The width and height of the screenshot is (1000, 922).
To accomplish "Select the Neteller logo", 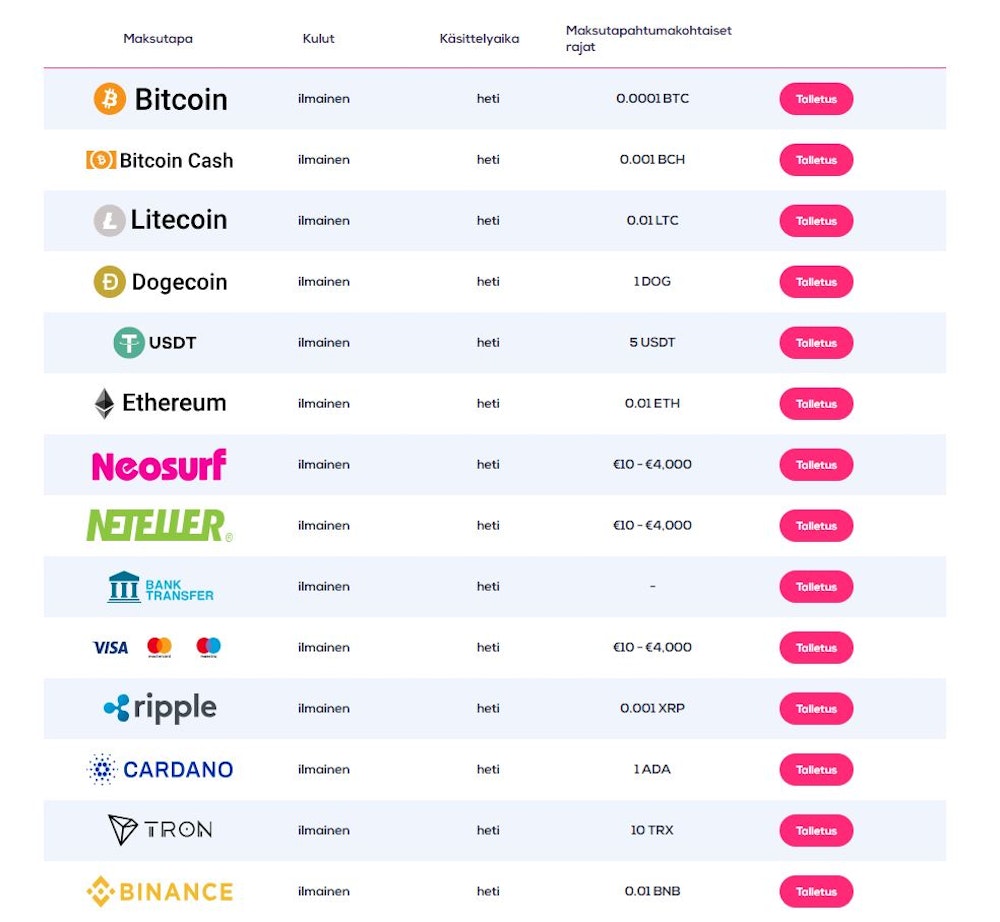I will [x=159, y=526].
